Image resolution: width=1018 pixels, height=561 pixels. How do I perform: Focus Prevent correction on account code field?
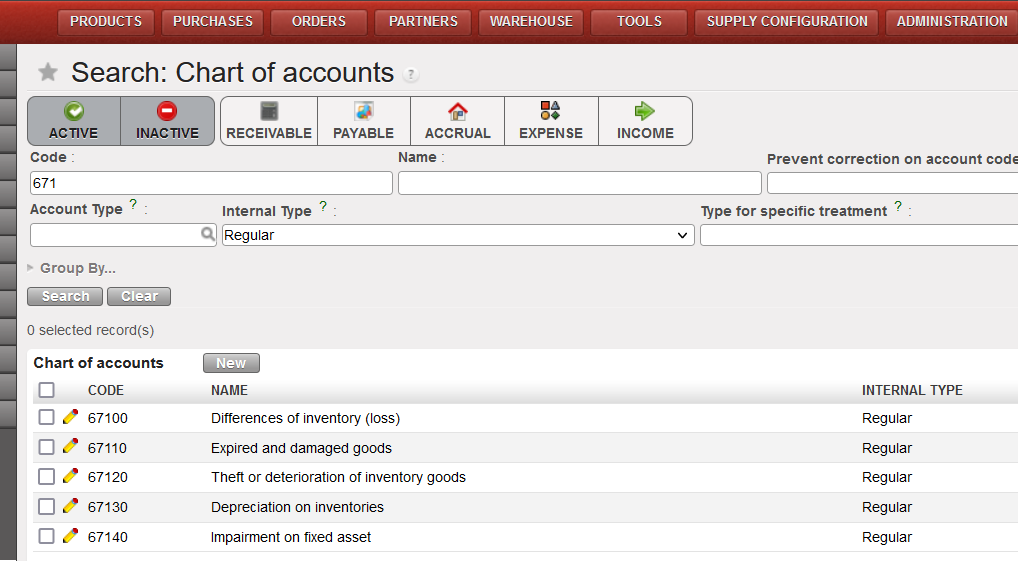[892, 183]
